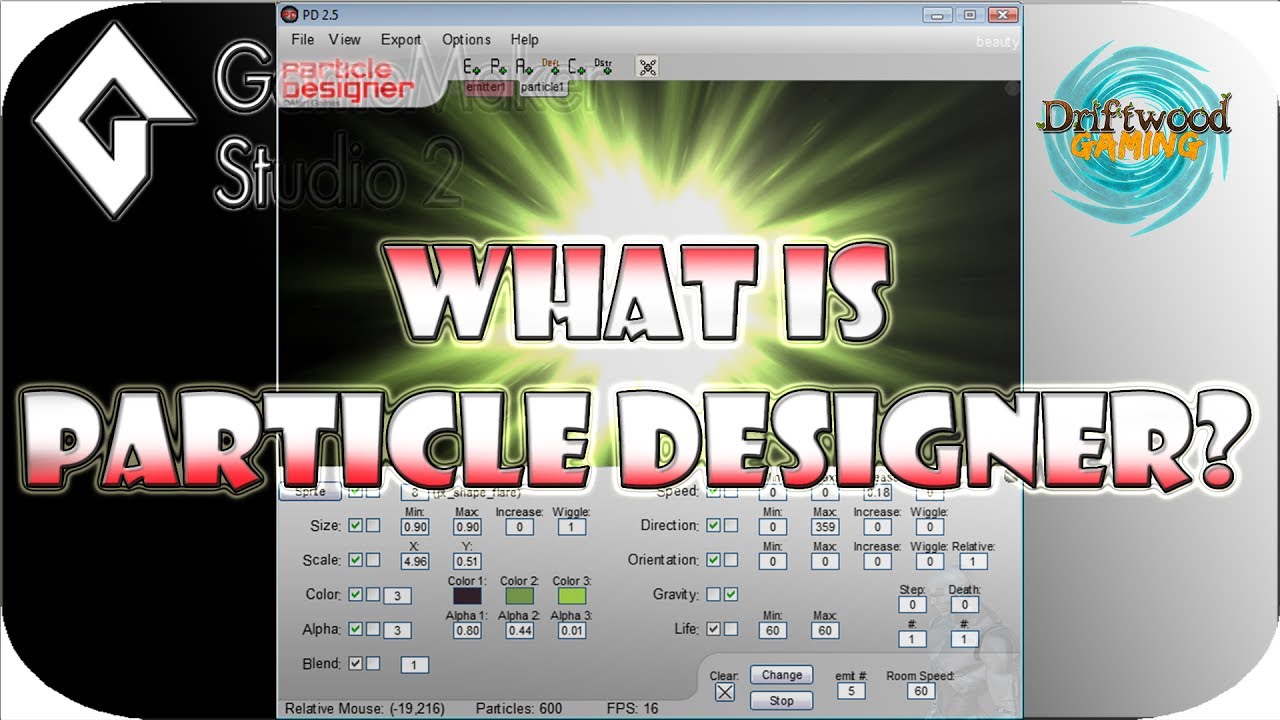Click the Alpha 2 field
The image size is (1280, 720).
(x=519, y=630)
